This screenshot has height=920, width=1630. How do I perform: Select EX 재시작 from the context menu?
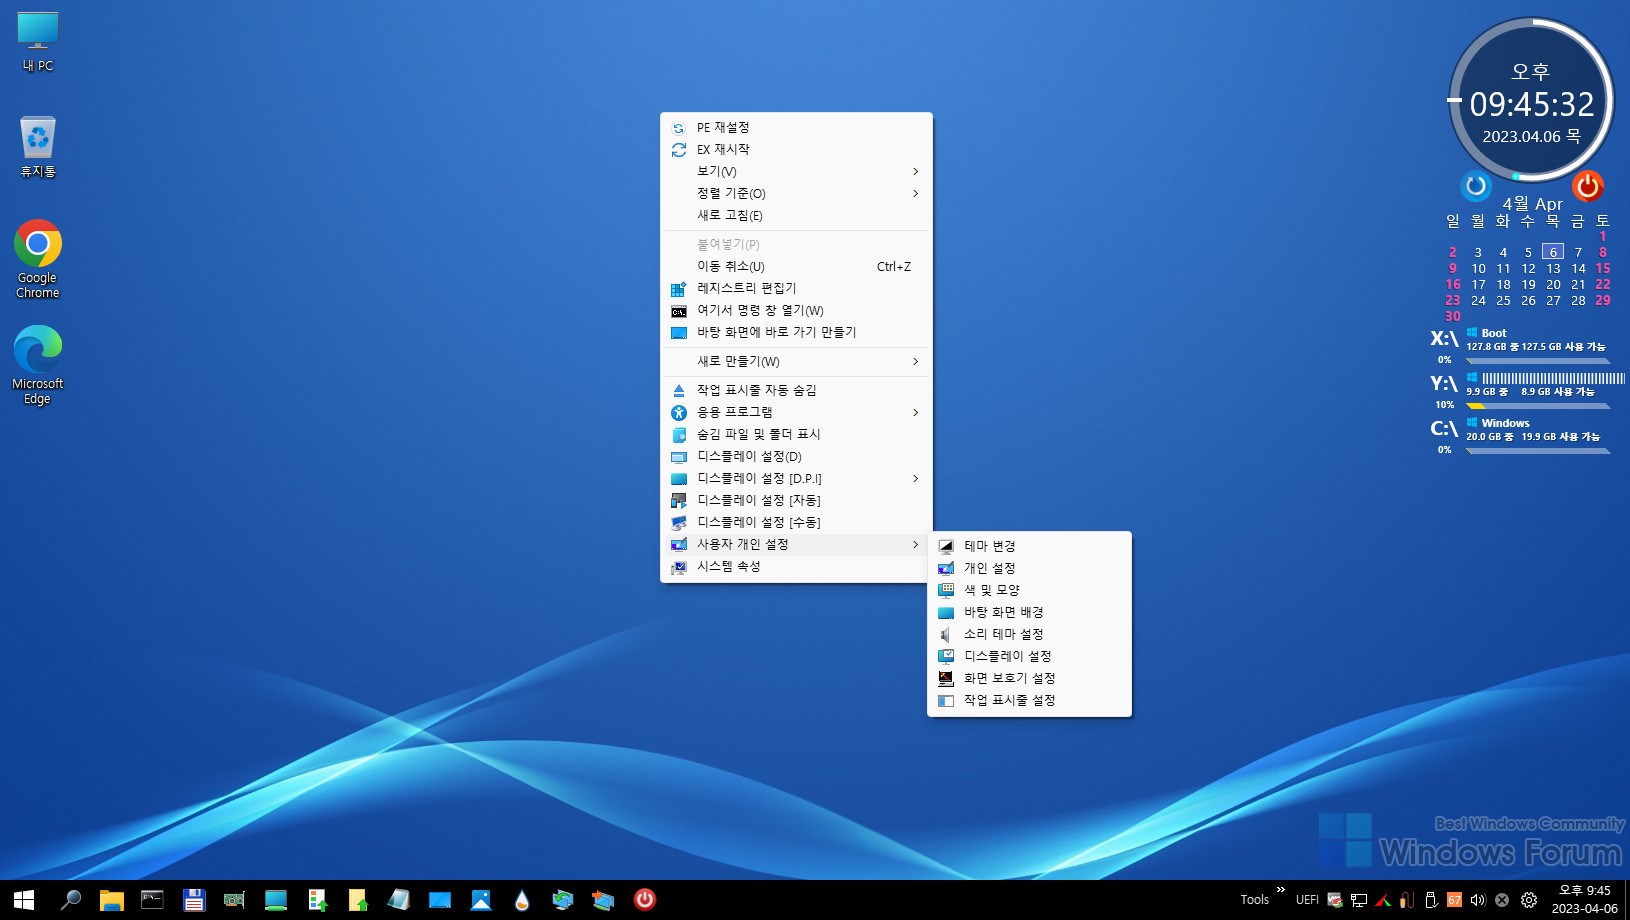pos(796,150)
